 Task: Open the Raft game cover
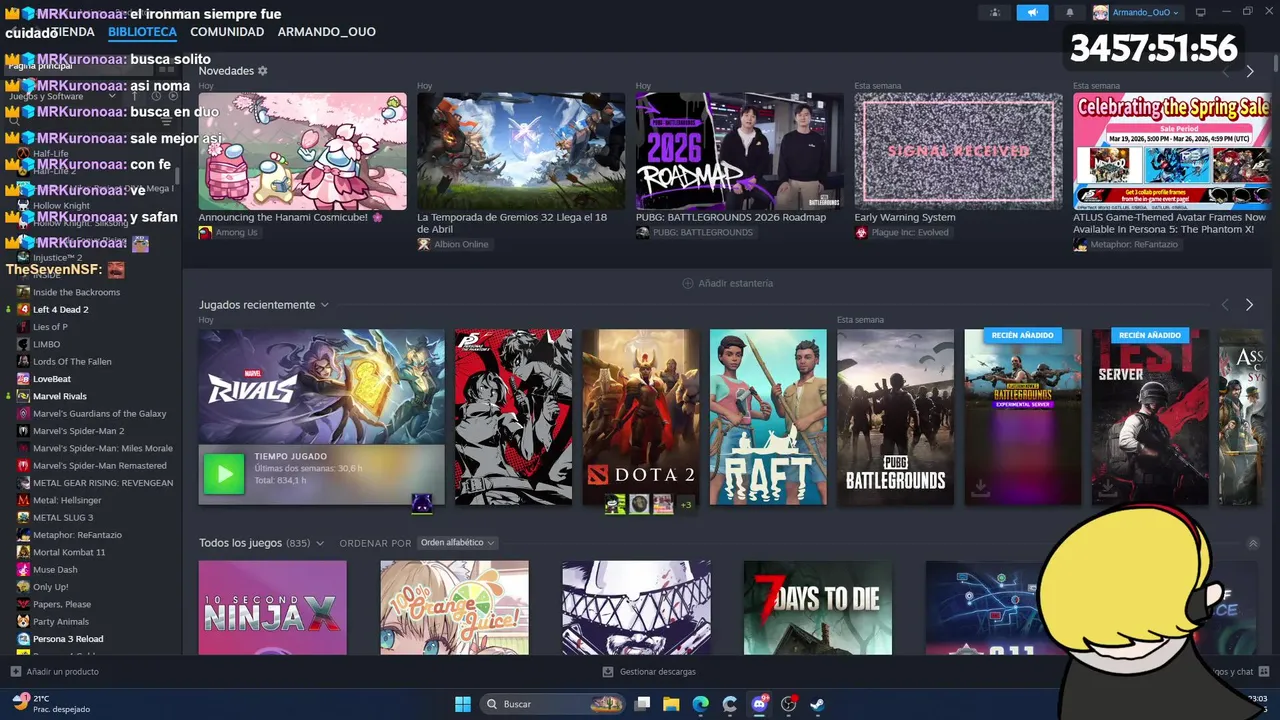coord(768,417)
